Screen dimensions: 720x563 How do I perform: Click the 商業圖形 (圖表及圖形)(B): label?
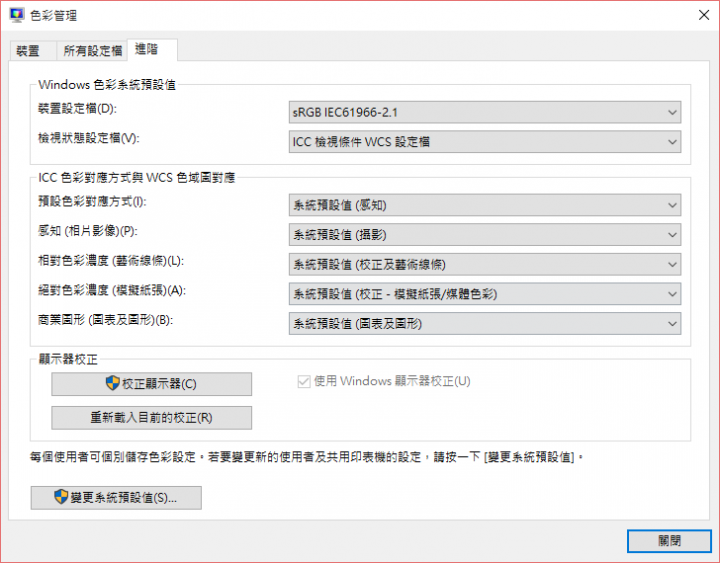(x=105, y=320)
